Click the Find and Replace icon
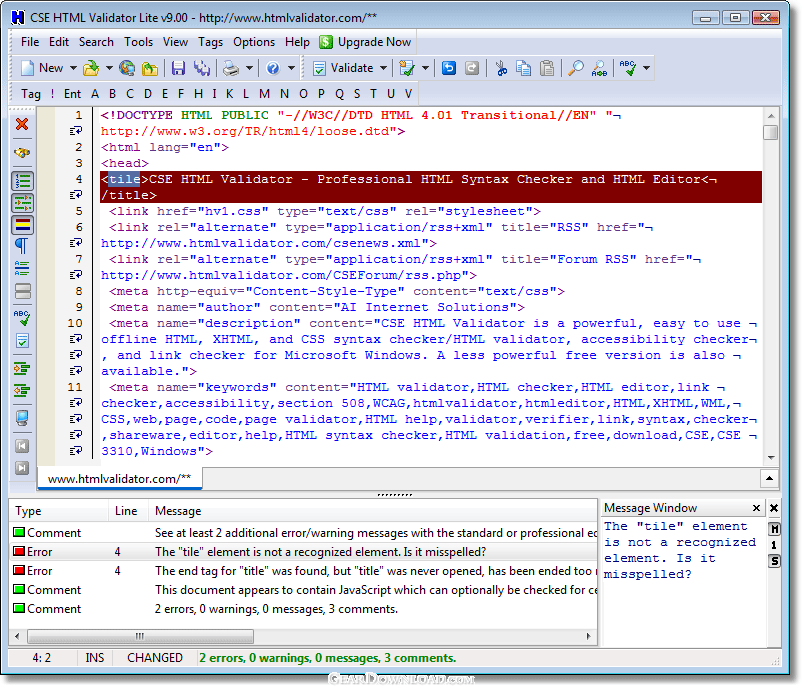This screenshot has height=687, width=802. coord(599,68)
